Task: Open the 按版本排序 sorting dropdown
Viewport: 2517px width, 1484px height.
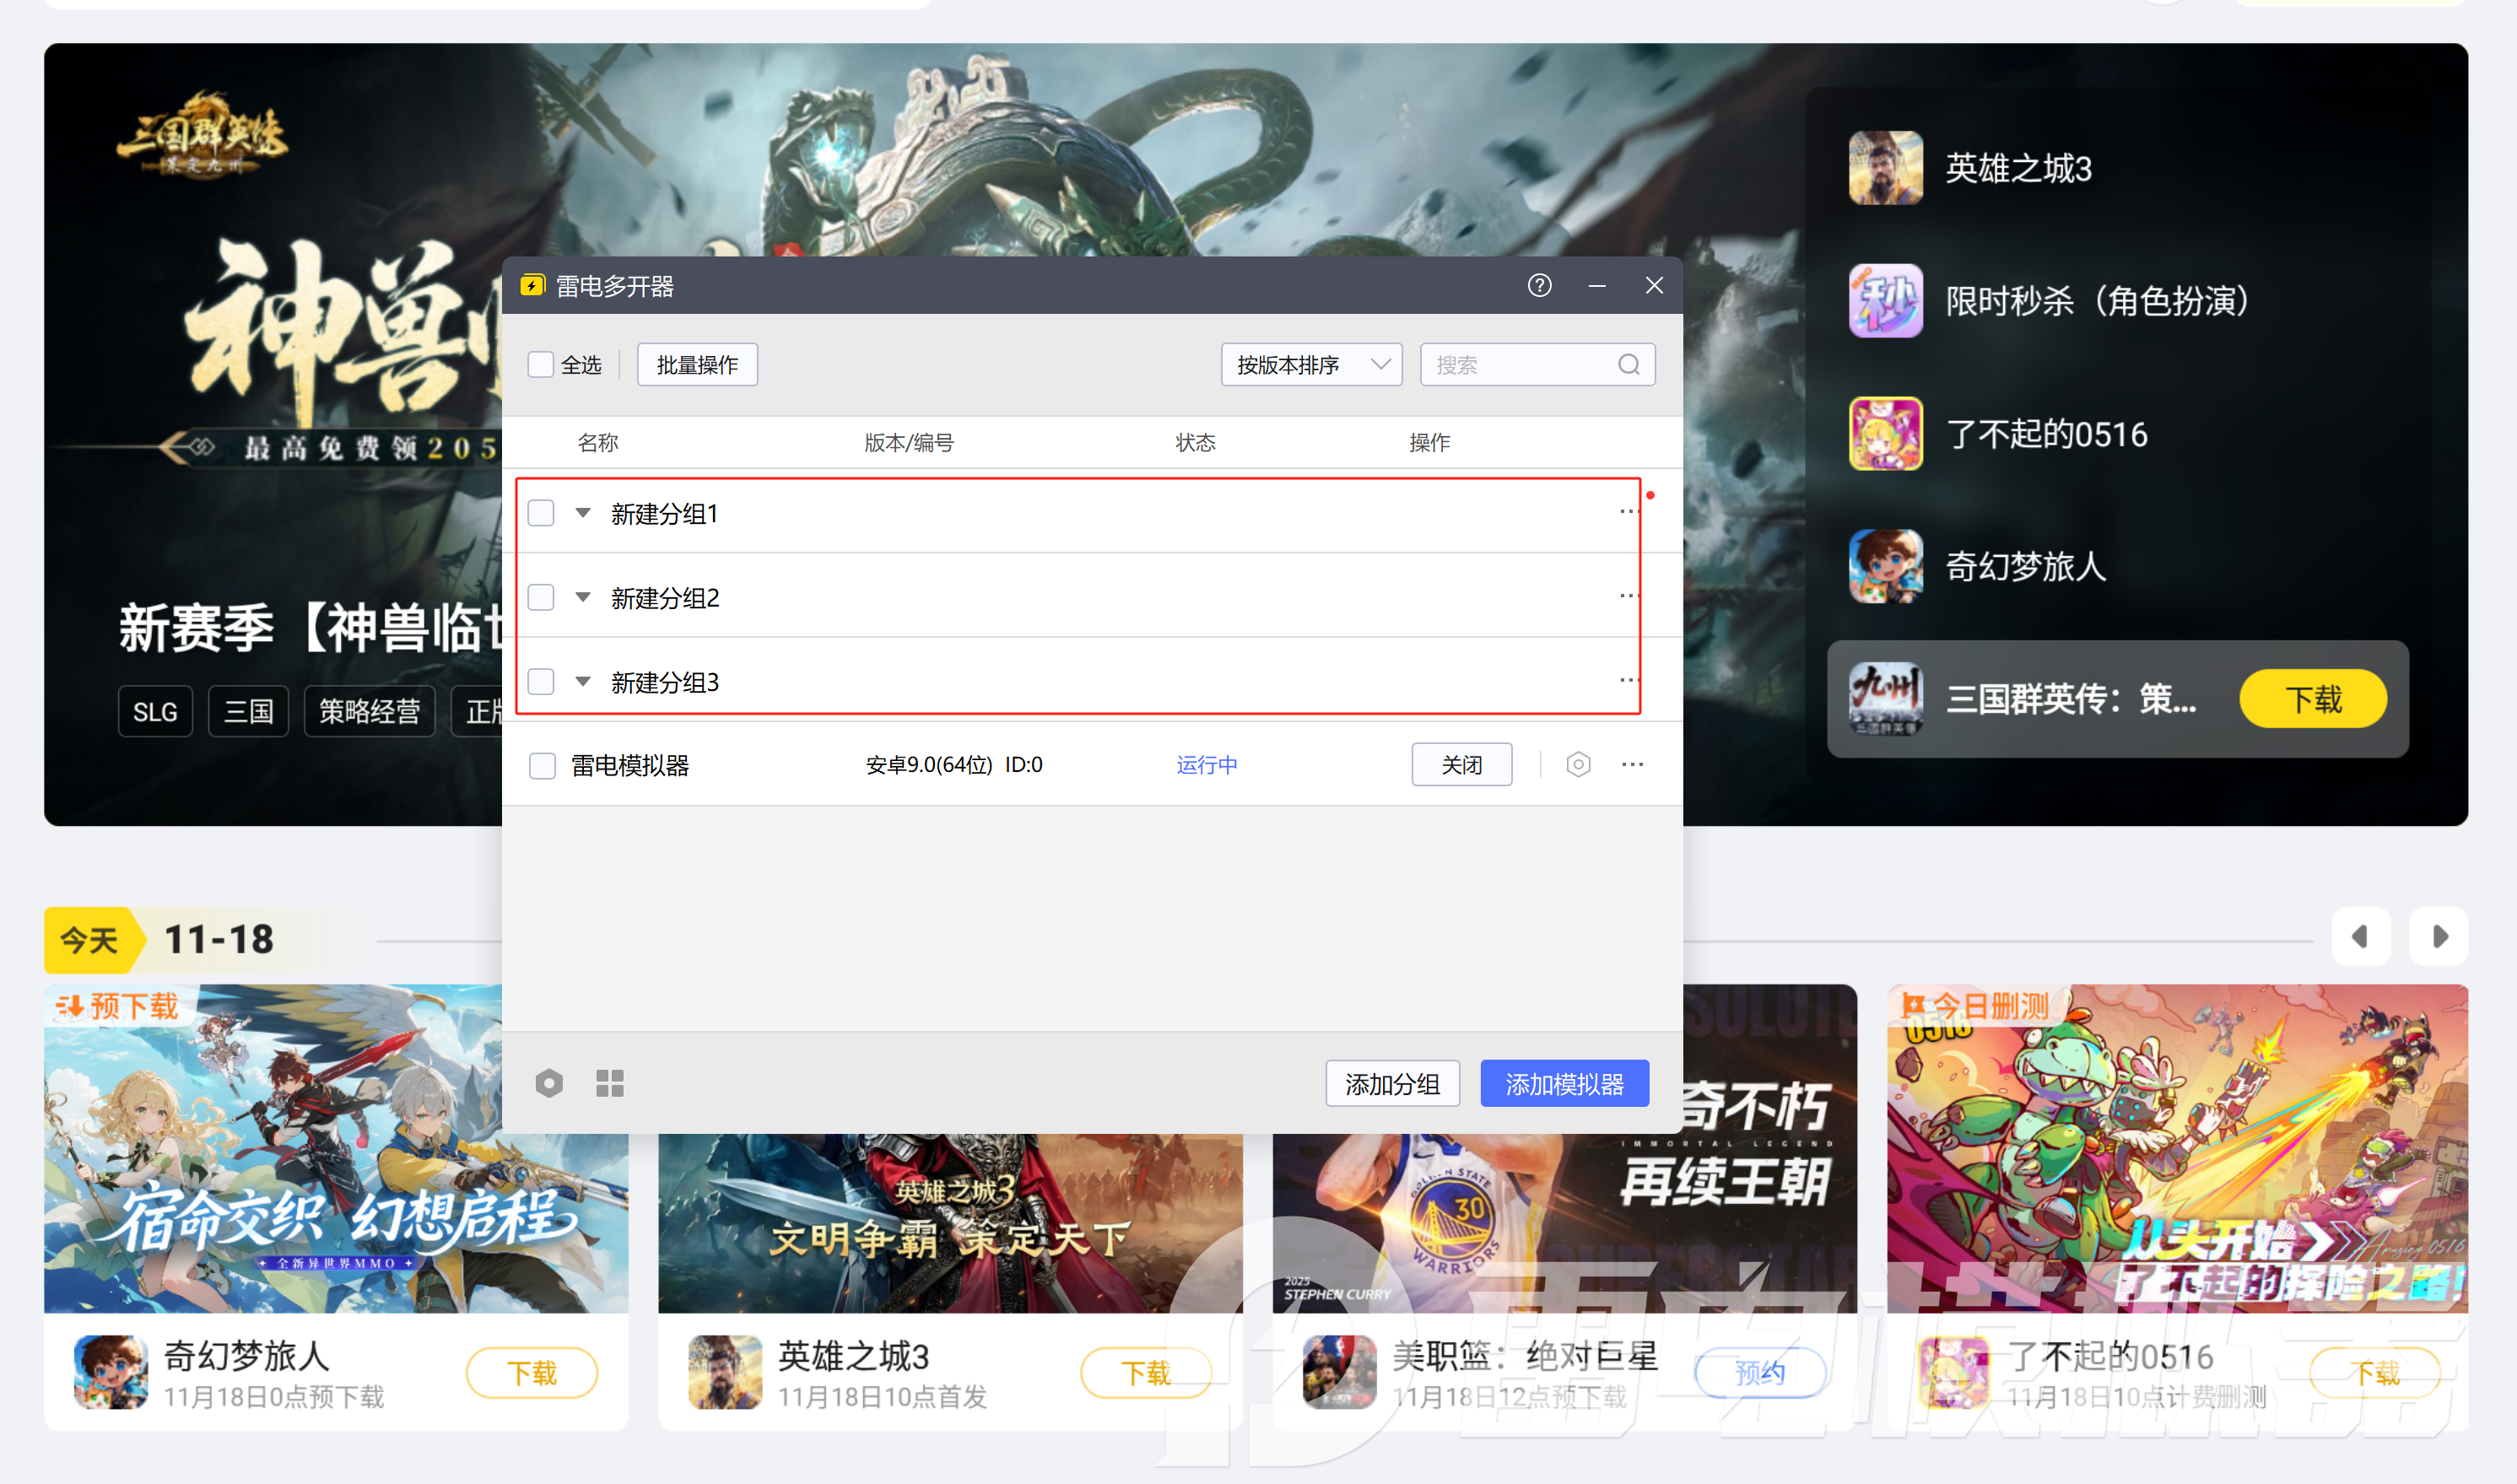Action: 1310,364
